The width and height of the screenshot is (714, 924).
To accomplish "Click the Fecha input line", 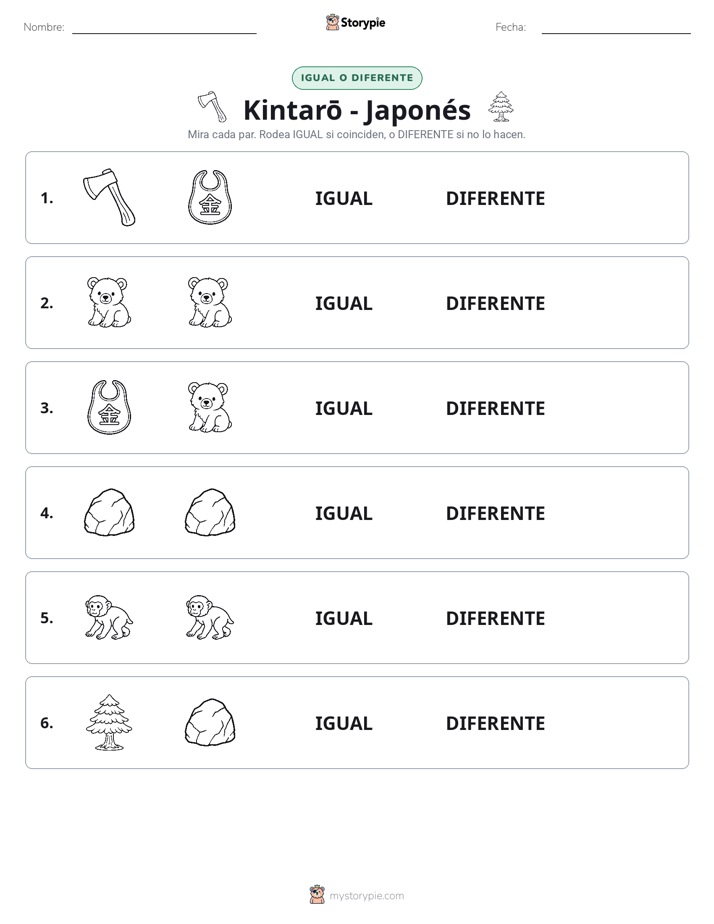I will point(616,28).
